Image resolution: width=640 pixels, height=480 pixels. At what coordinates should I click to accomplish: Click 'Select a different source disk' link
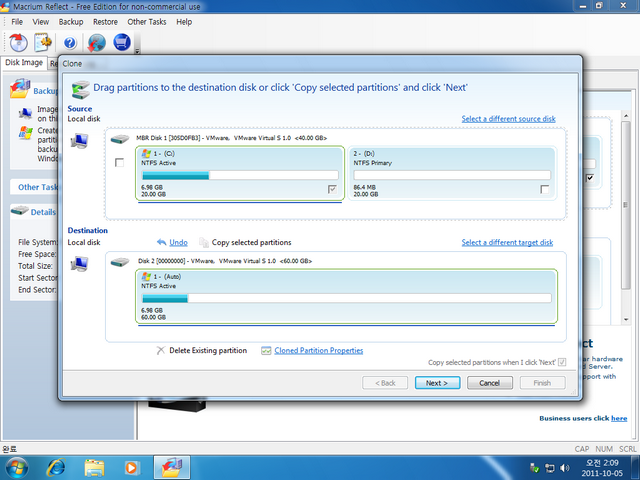508,119
